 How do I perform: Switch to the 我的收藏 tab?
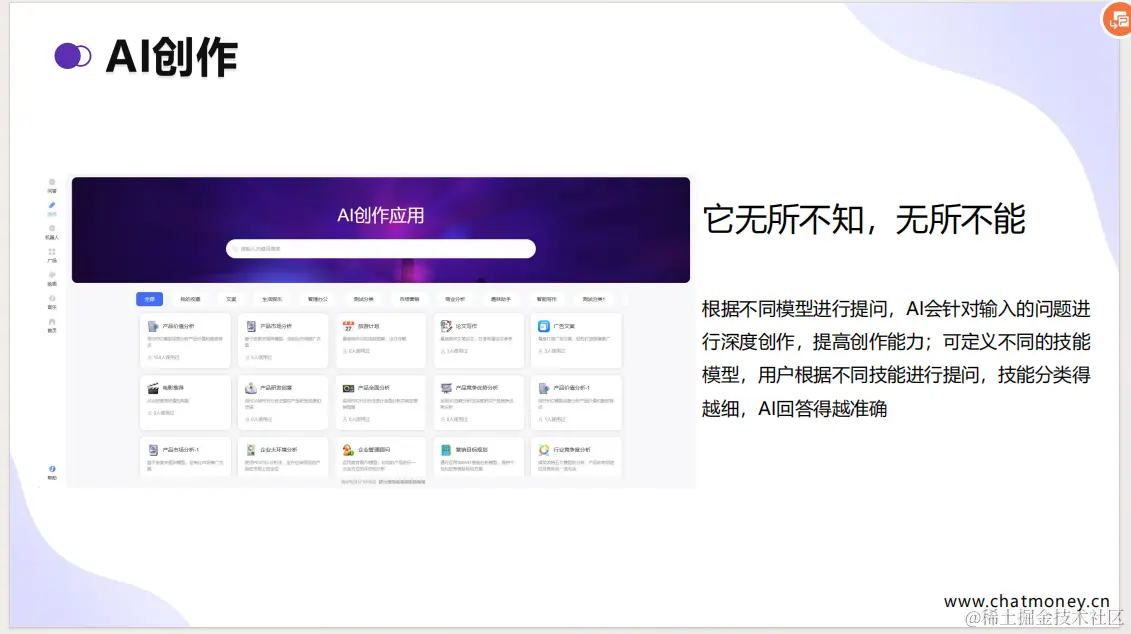(x=190, y=299)
